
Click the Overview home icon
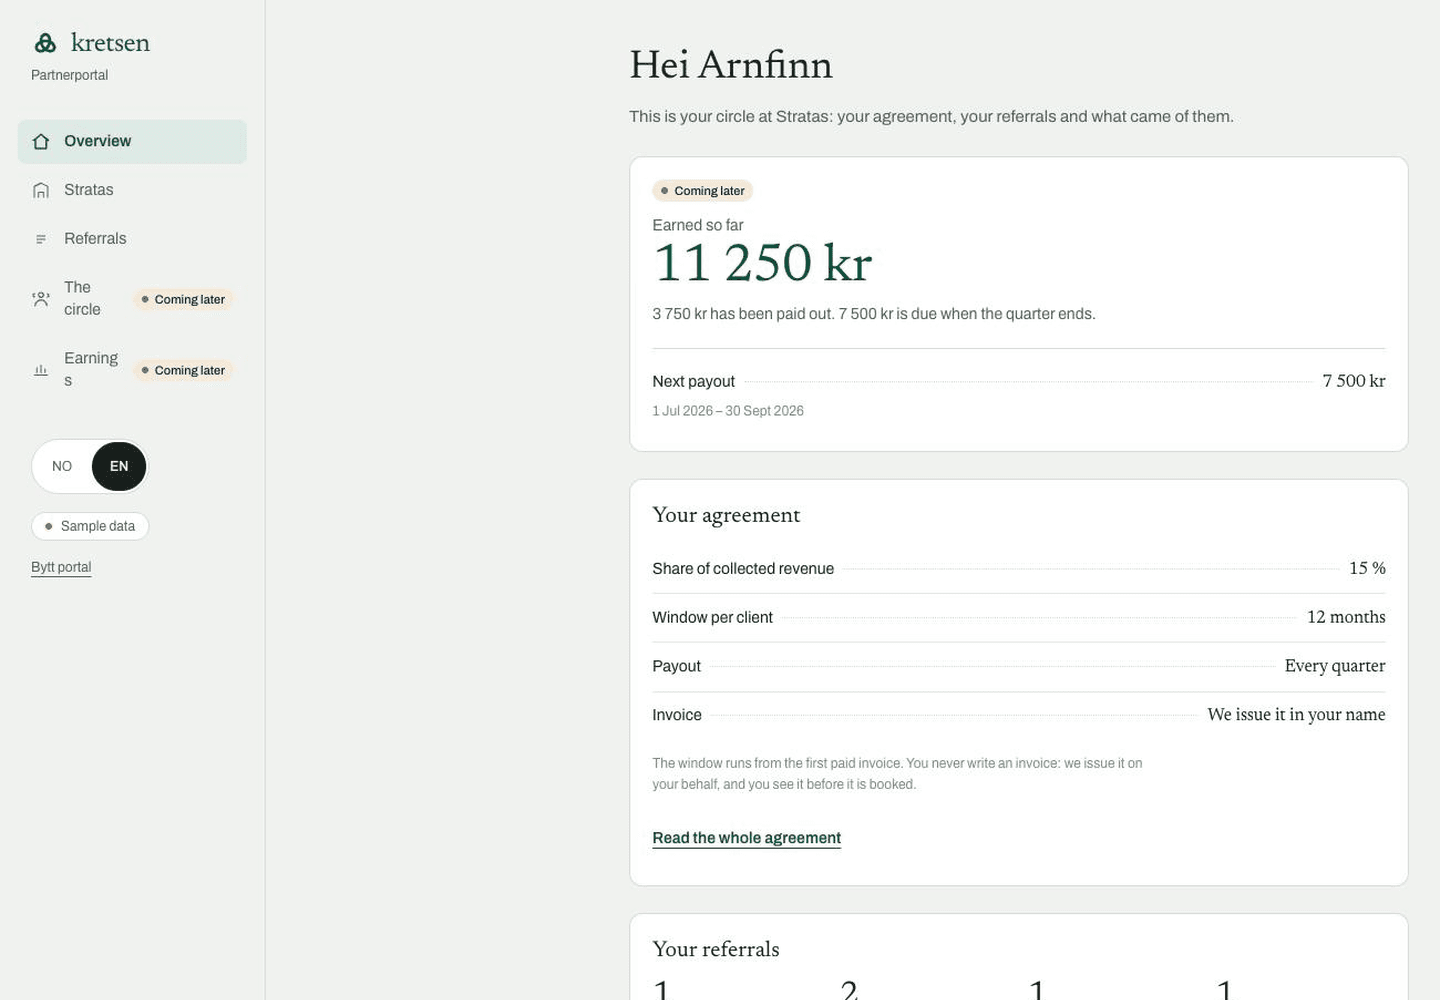41,142
